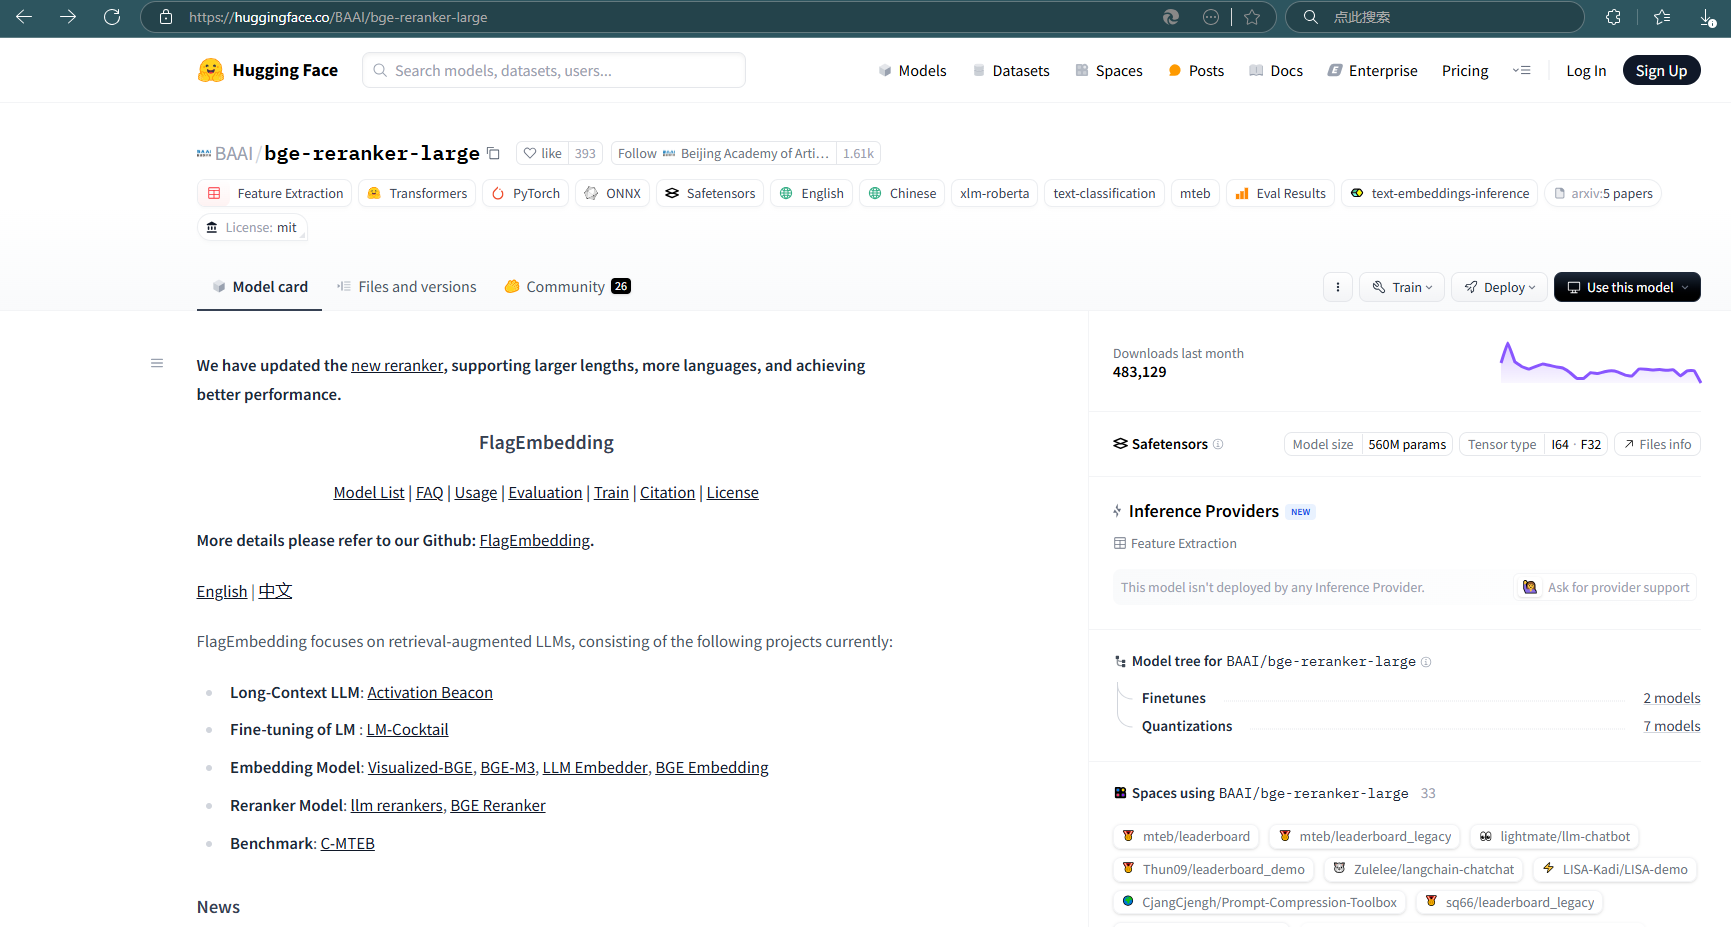This screenshot has height=927, width=1731.
Task: Copy model name with the copy icon
Action: (x=493, y=153)
